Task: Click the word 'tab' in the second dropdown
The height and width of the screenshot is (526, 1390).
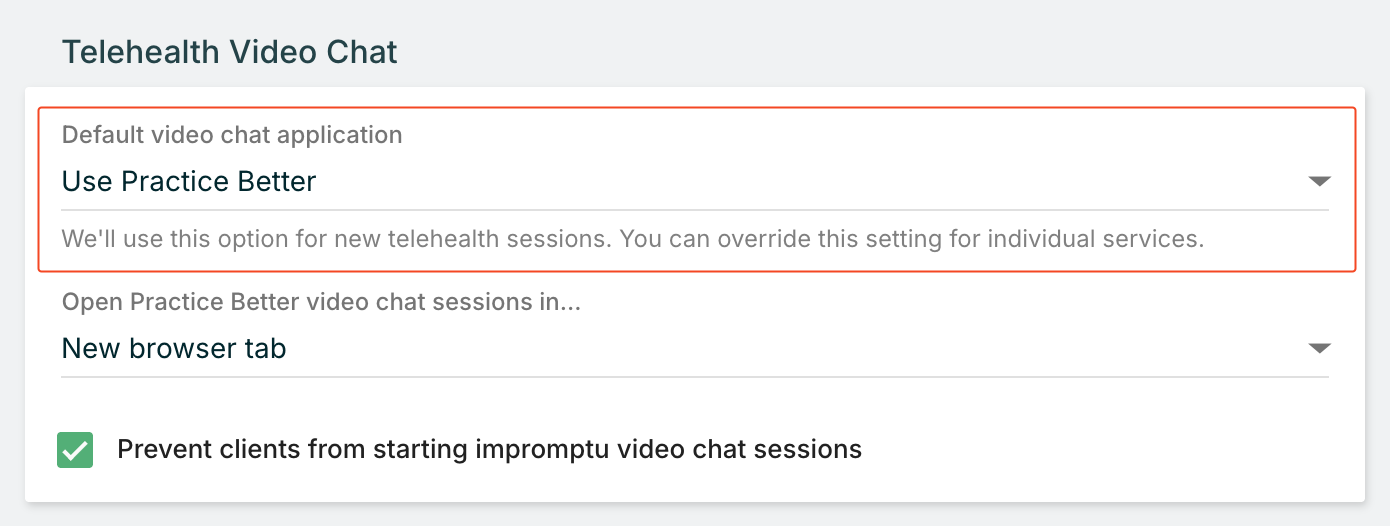Action: point(269,349)
